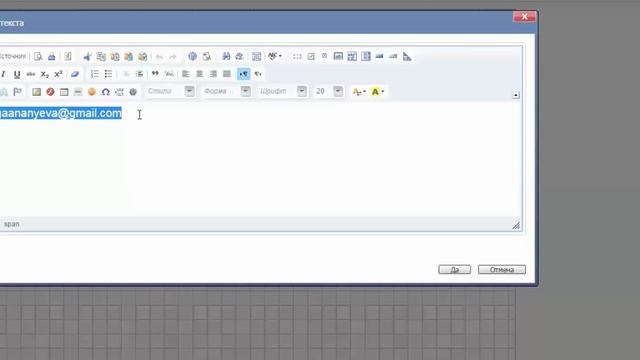This screenshot has height=360, width=640.
Task: Click the Print icon
Action: (51, 56)
